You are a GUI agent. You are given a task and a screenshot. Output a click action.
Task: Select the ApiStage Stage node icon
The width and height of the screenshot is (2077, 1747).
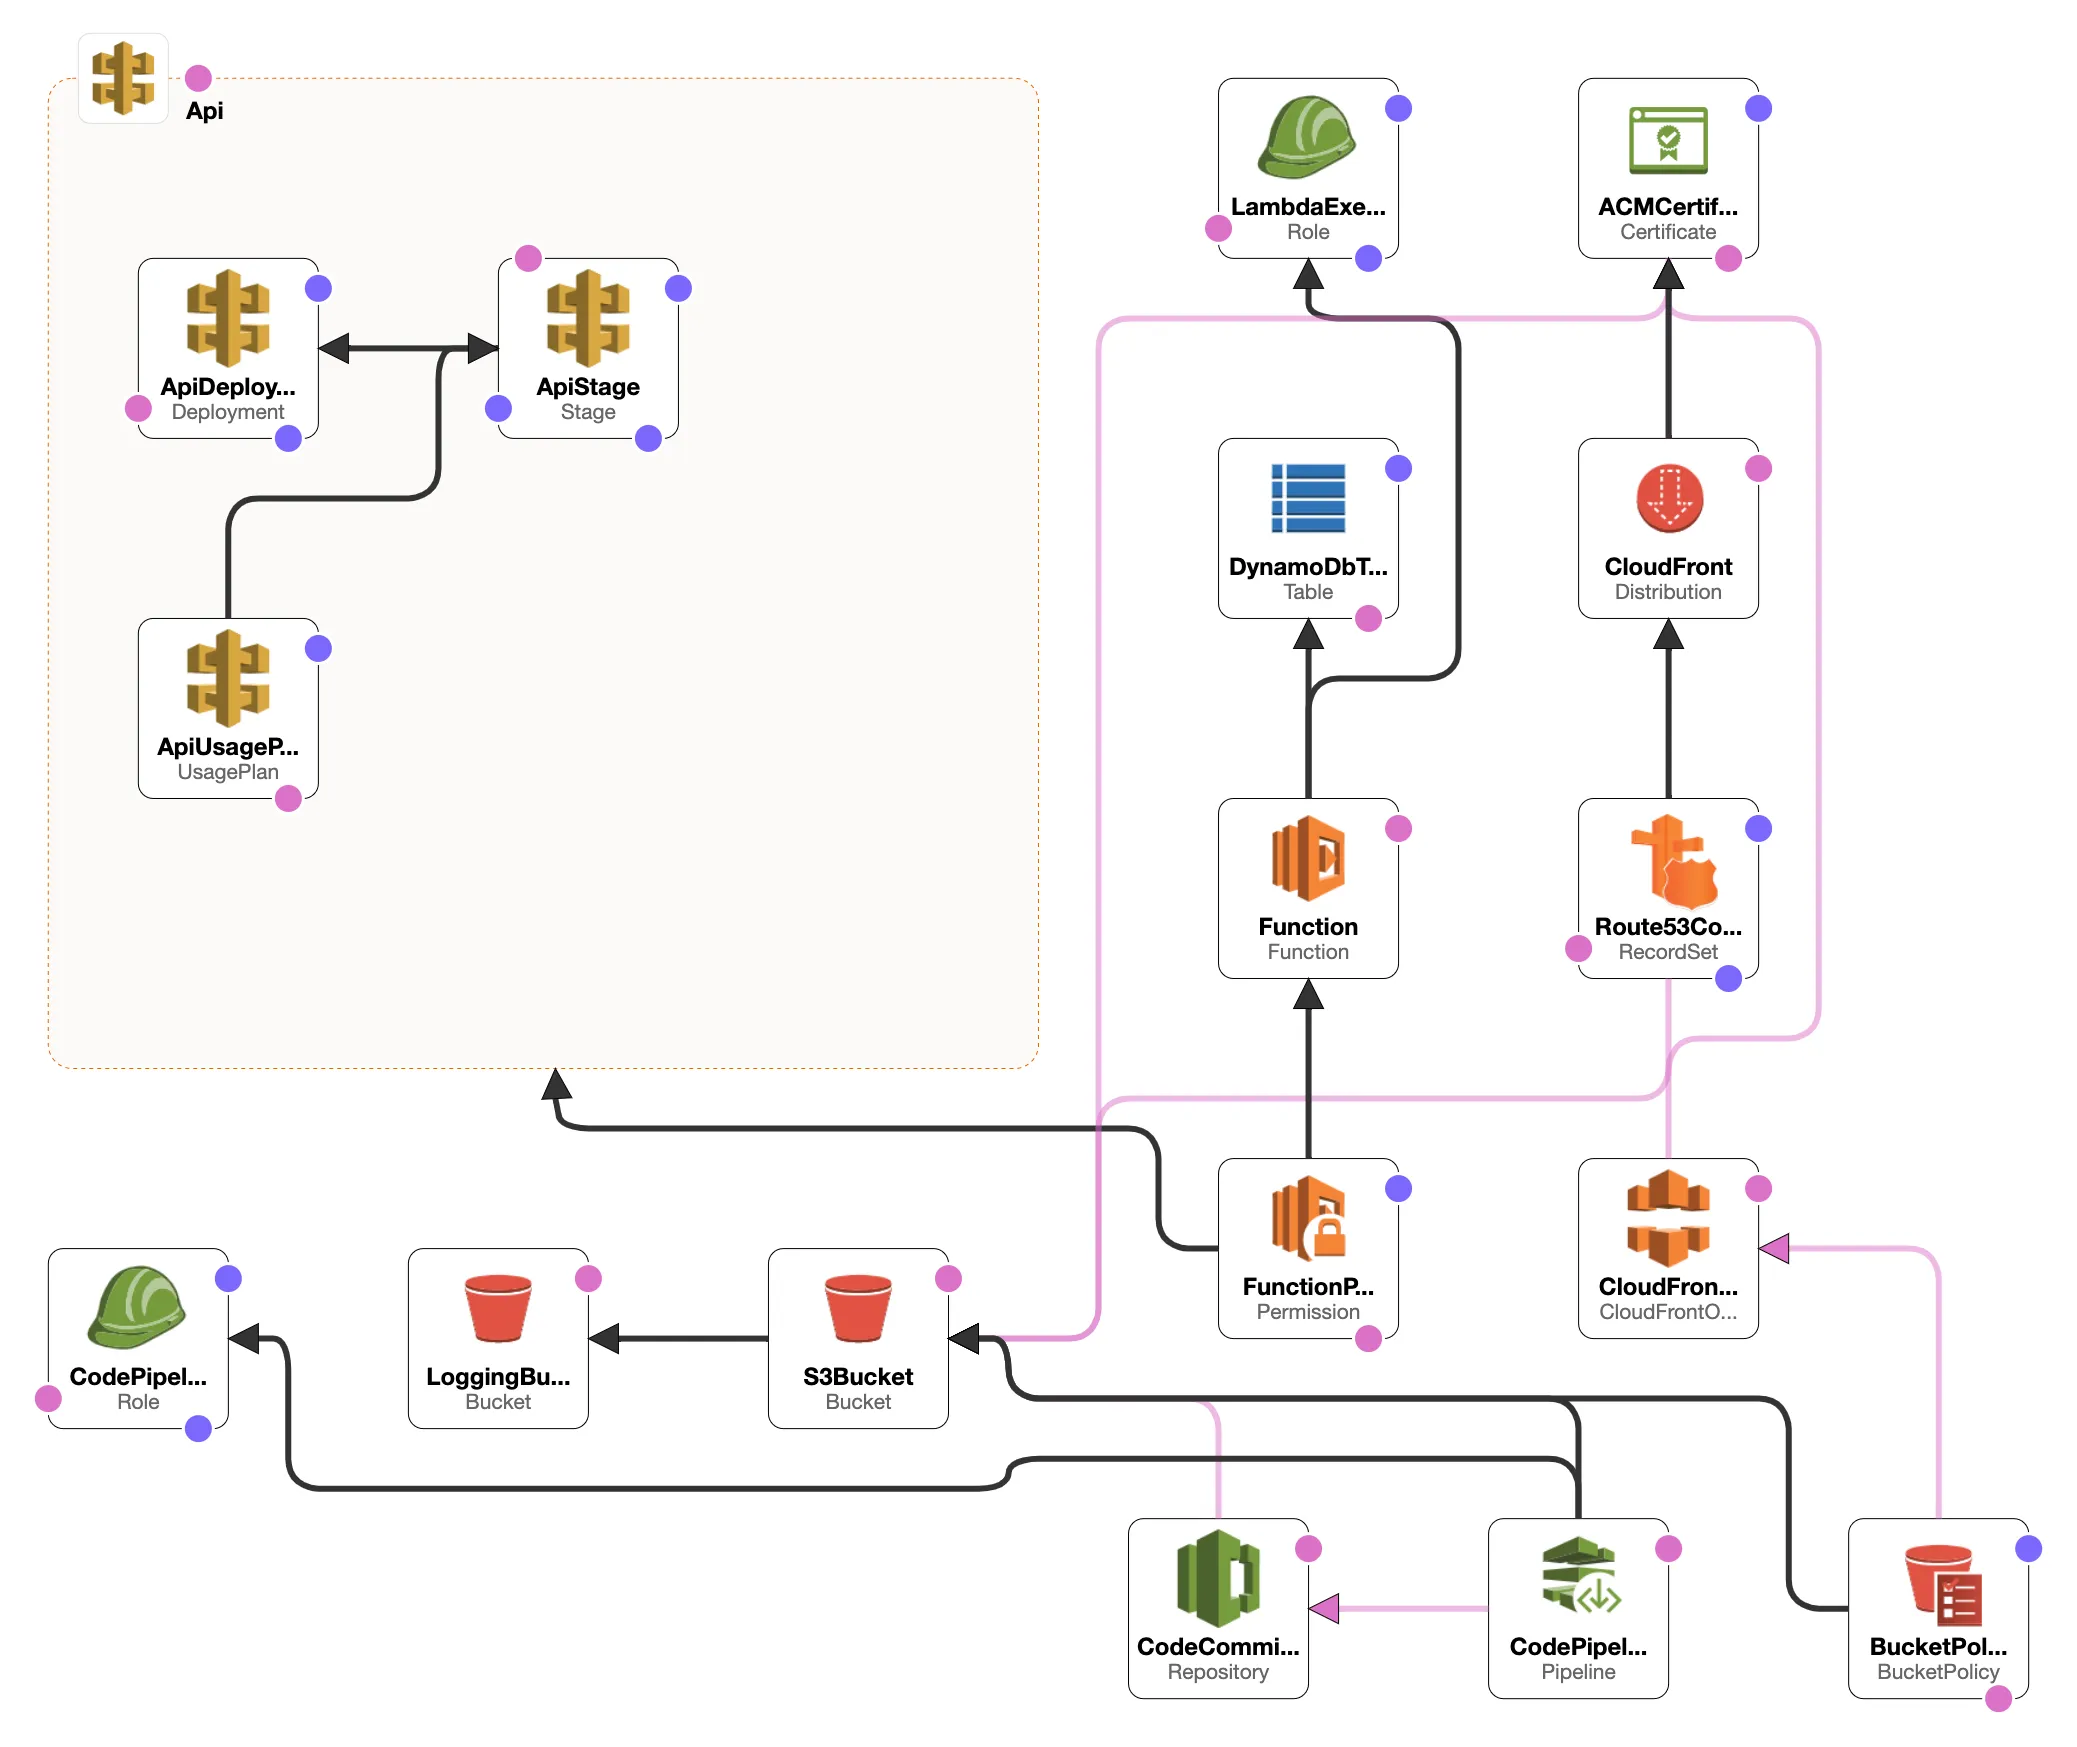tap(588, 318)
